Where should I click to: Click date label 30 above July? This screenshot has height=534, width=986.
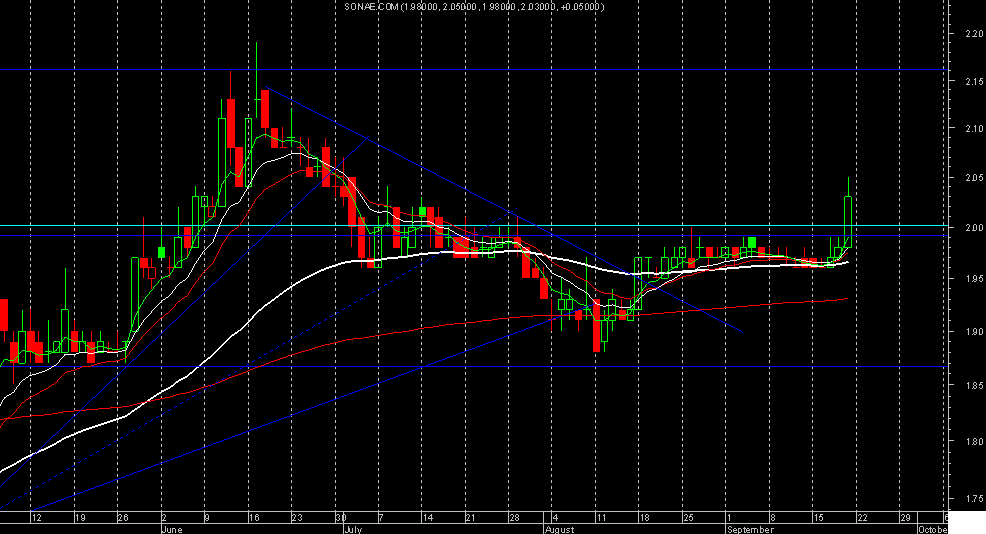click(x=341, y=518)
